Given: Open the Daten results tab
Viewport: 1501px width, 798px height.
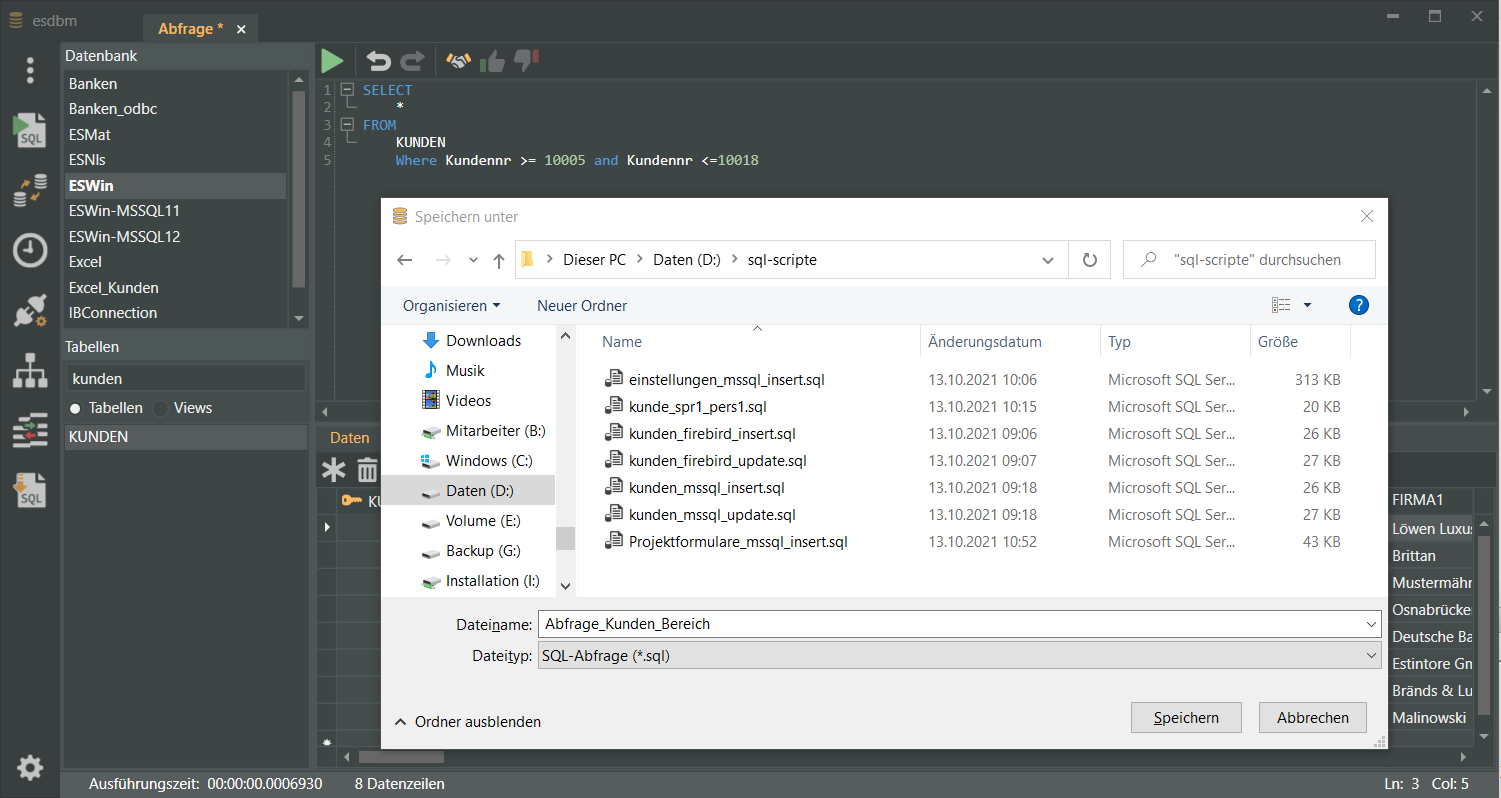Looking at the screenshot, I should tap(350, 438).
